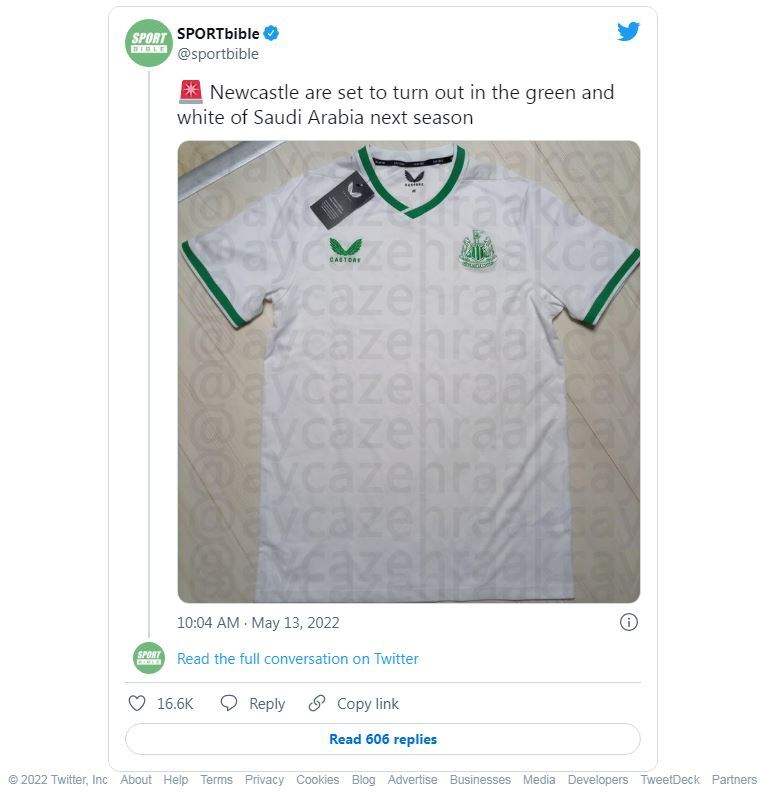Open the Developers footer link
Viewport: 771px width, 796px height.
point(598,780)
